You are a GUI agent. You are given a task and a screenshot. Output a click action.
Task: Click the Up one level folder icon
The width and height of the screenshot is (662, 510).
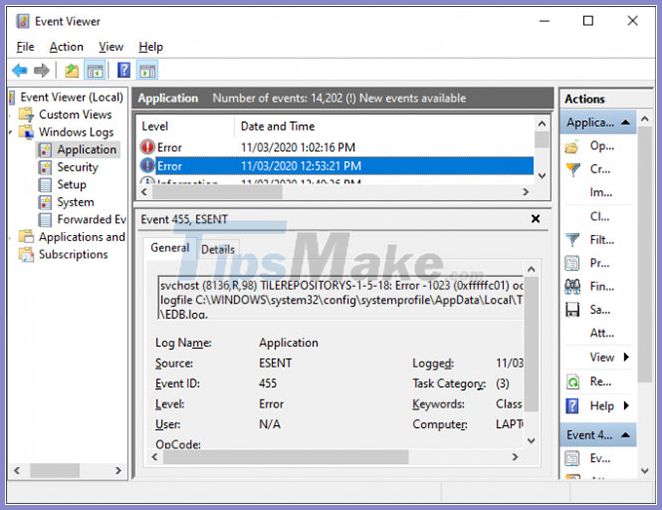tap(72, 71)
